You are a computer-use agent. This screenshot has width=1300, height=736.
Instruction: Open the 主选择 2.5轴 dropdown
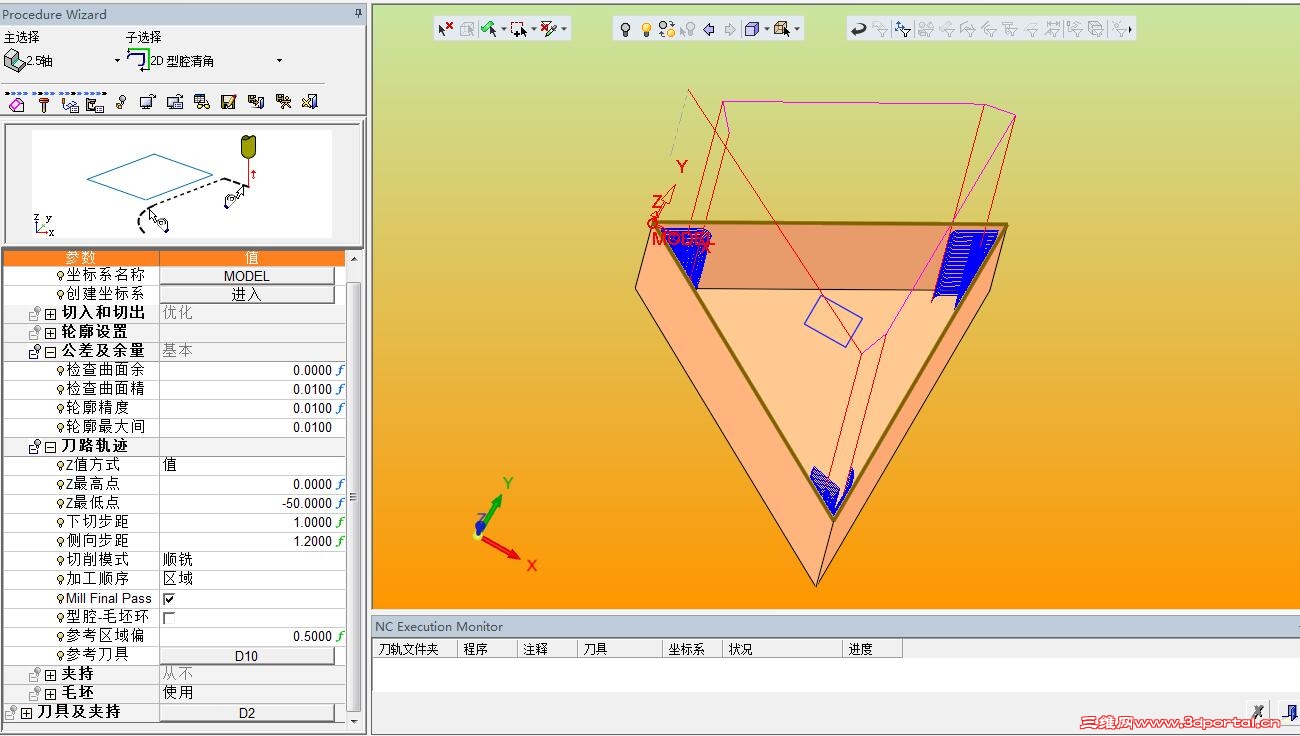(x=117, y=61)
